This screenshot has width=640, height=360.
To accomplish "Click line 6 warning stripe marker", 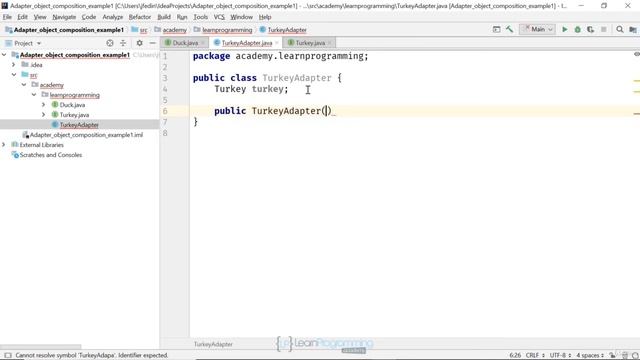I will click(x=636, y=114).
